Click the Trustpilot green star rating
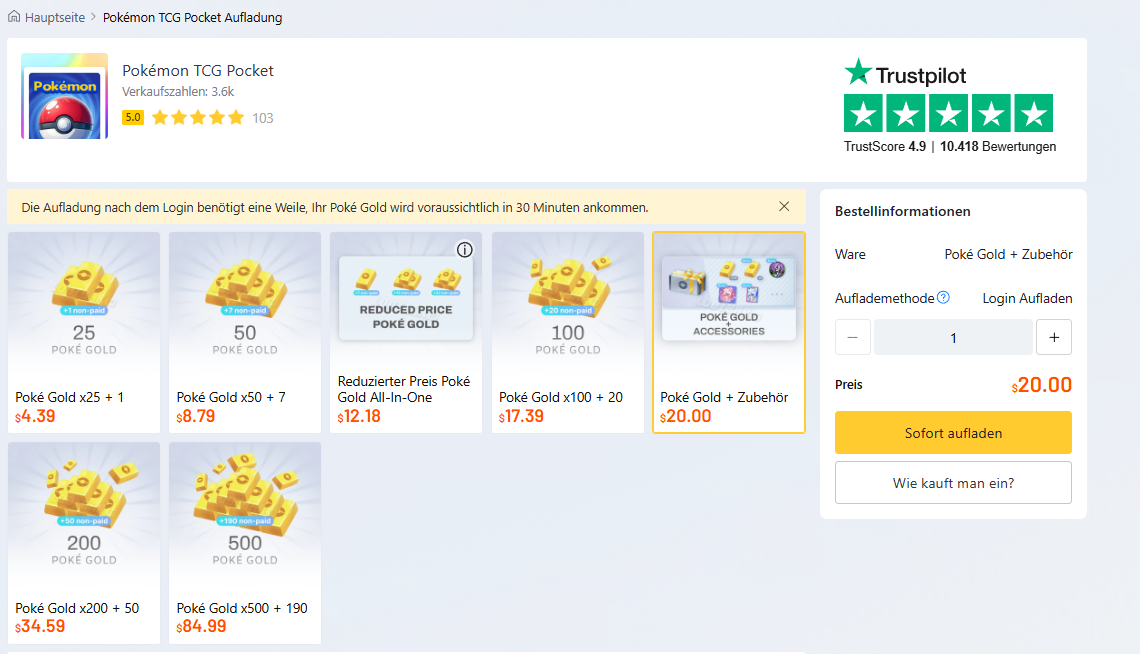This screenshot has height=654, width=1140. tap(948, 113)
